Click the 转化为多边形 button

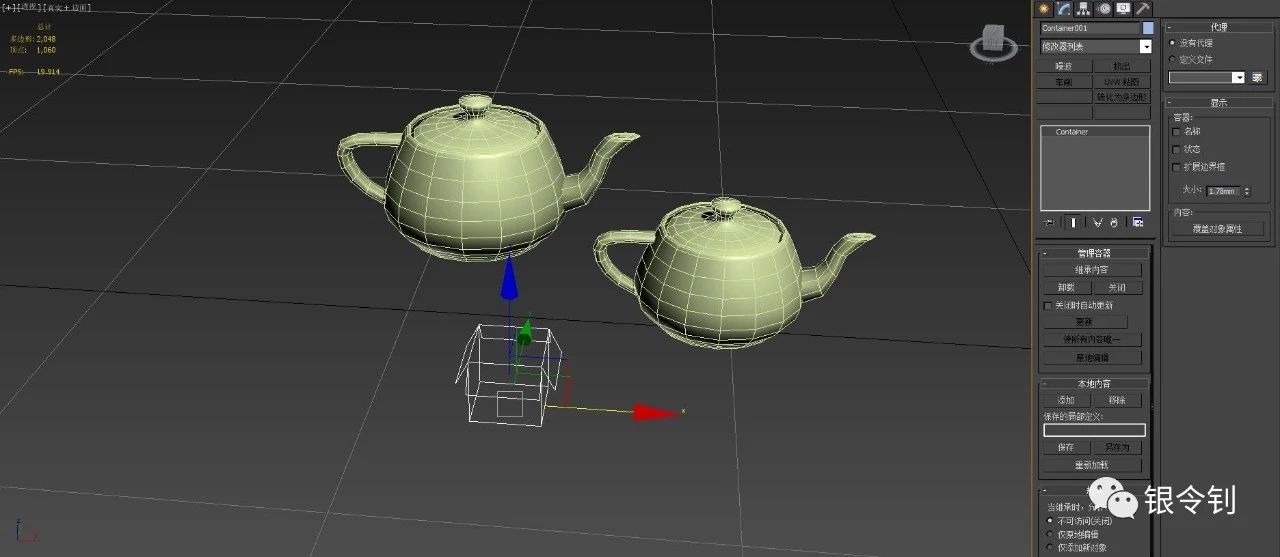(1122, 97)
